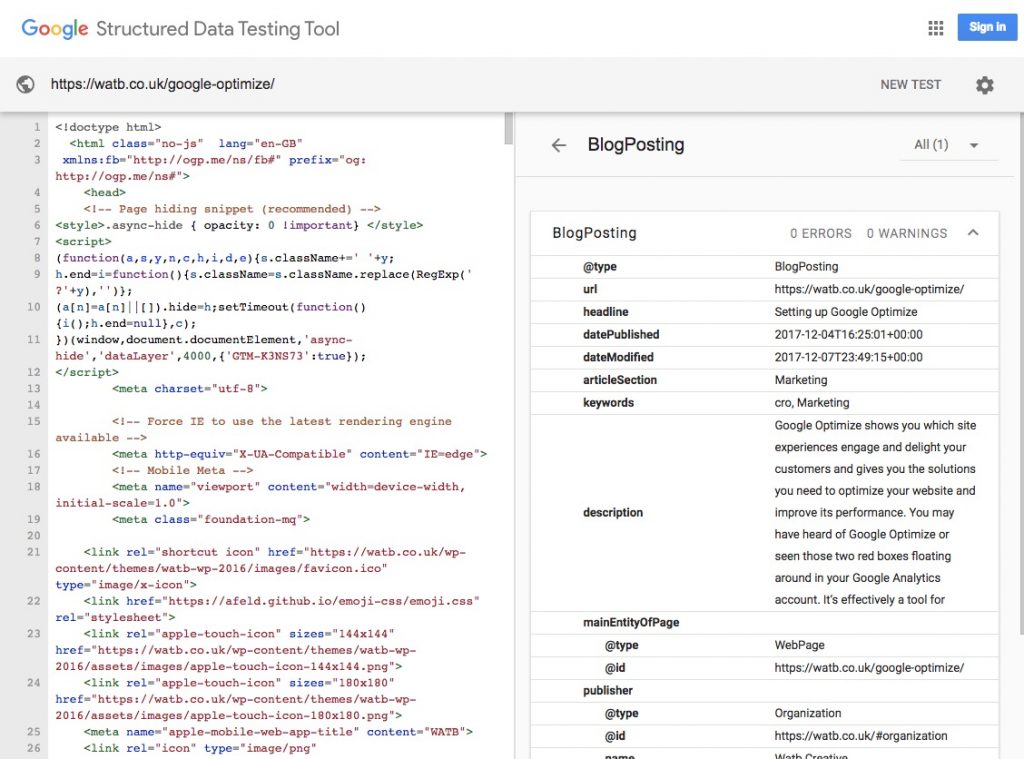Start a NEW TEST
1024x759 pixels.
click(x=910, y=85)
